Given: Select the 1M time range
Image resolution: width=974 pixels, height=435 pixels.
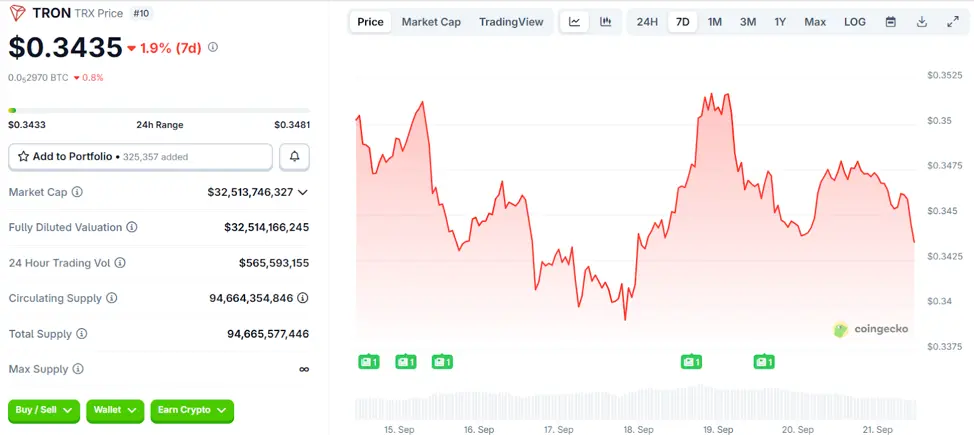Looking at the screenshot, I should coord(715,22).
